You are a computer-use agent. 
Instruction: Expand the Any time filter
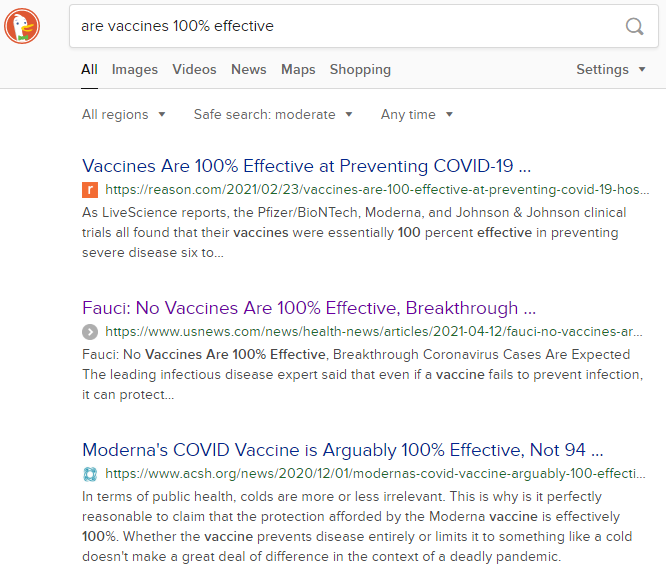pos(417,114)
